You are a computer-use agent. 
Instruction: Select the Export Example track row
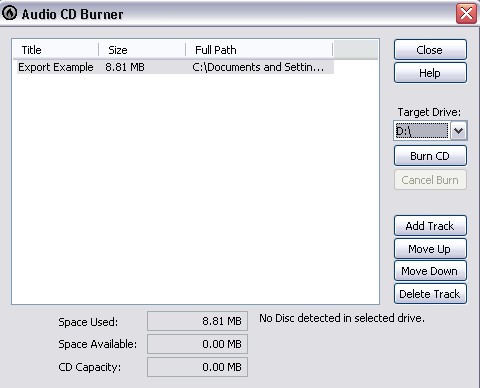pyautogui.click(x=175, y=67)
